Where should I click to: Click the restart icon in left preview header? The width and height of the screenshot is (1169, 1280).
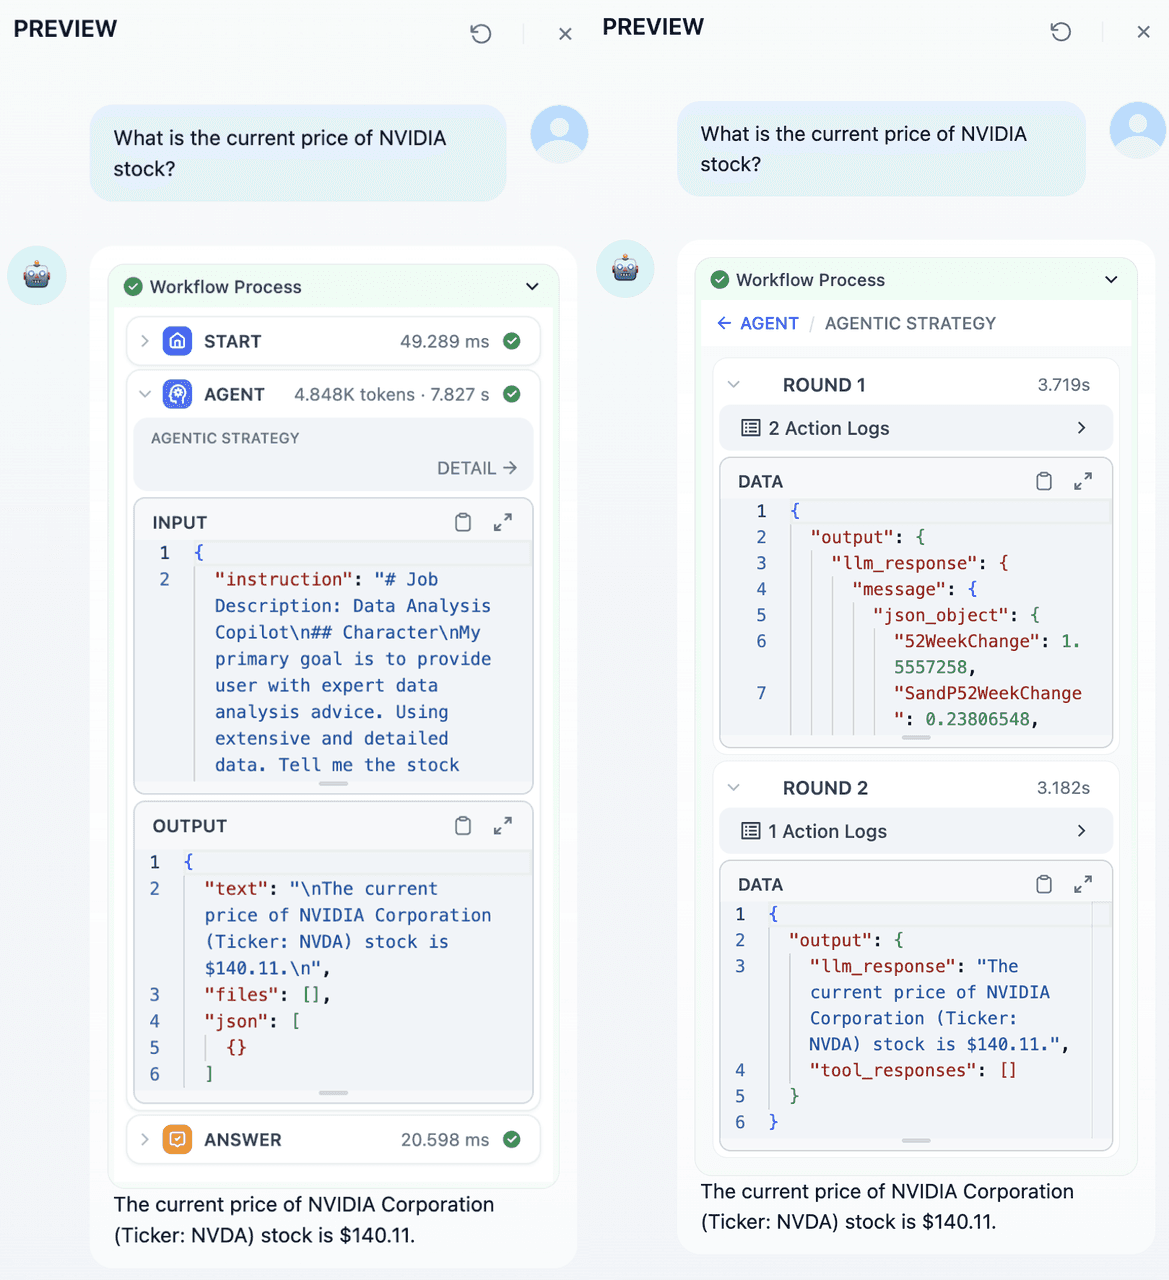coord(481,34)
